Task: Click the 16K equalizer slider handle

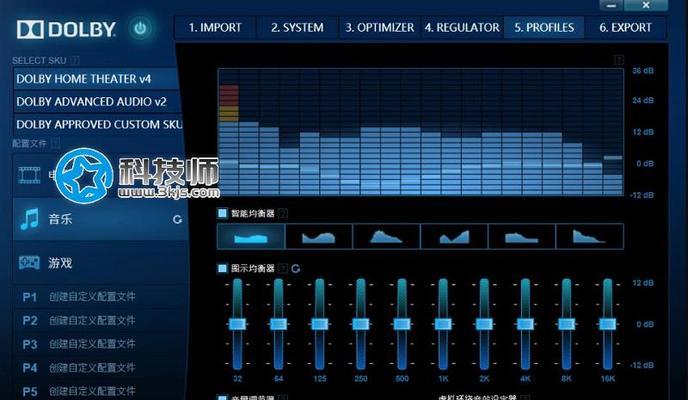Action: [608, 324]
